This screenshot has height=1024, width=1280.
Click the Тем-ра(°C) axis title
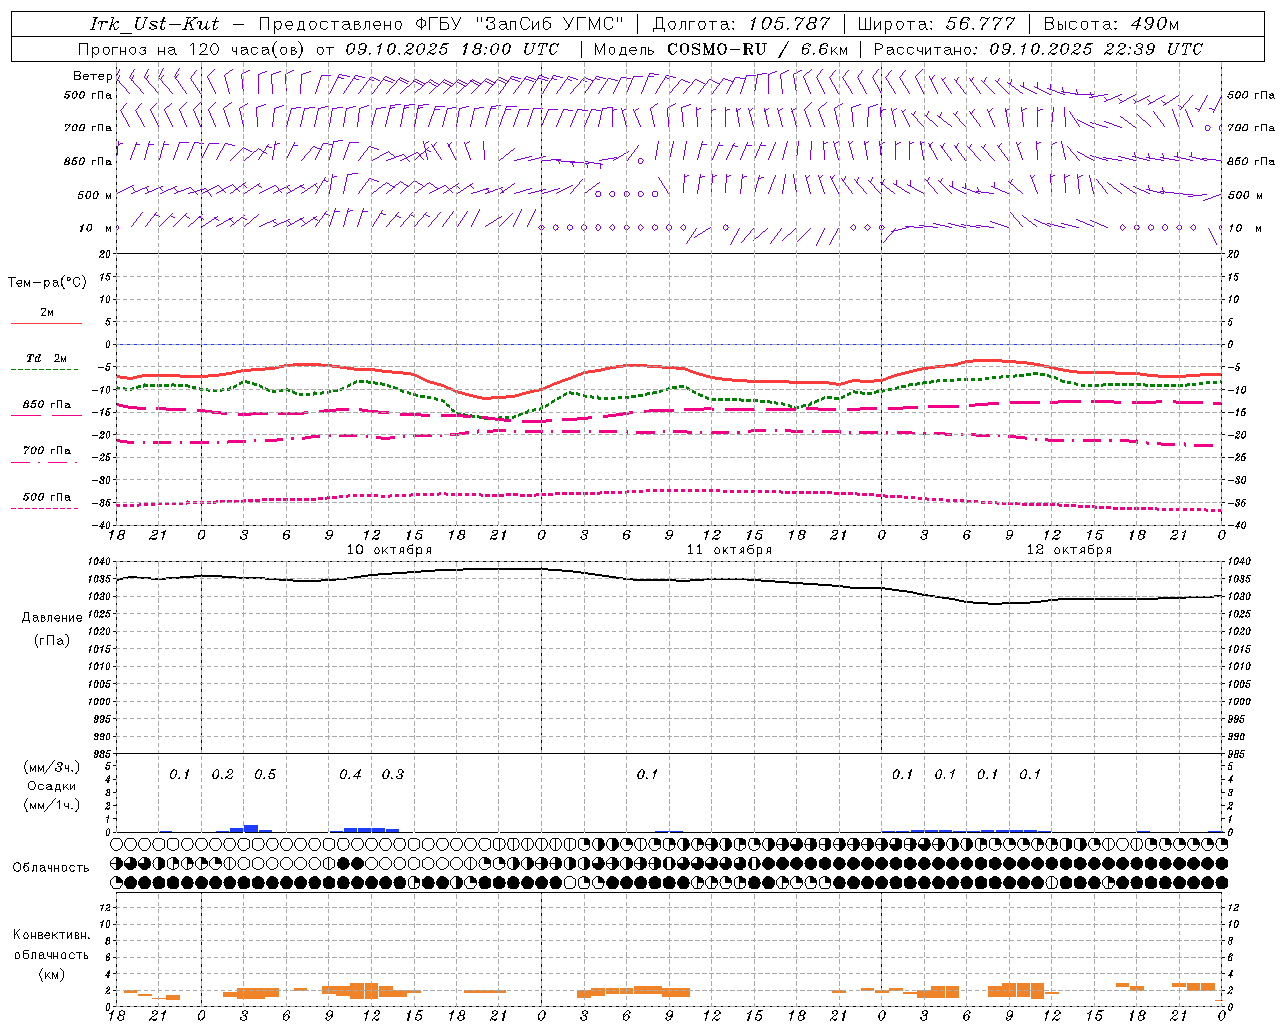click(x=47, y=283)
